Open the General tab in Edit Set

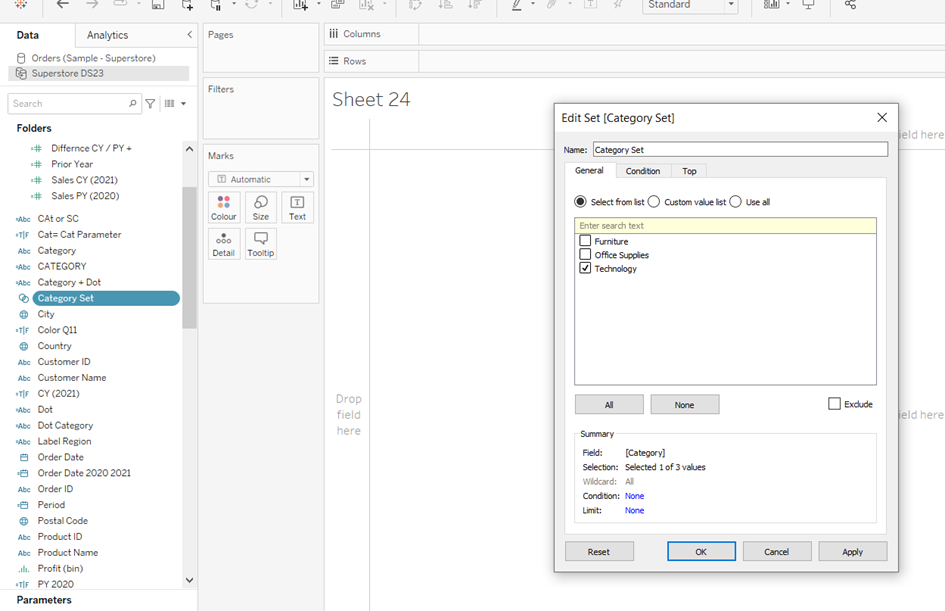click(589, 171)
